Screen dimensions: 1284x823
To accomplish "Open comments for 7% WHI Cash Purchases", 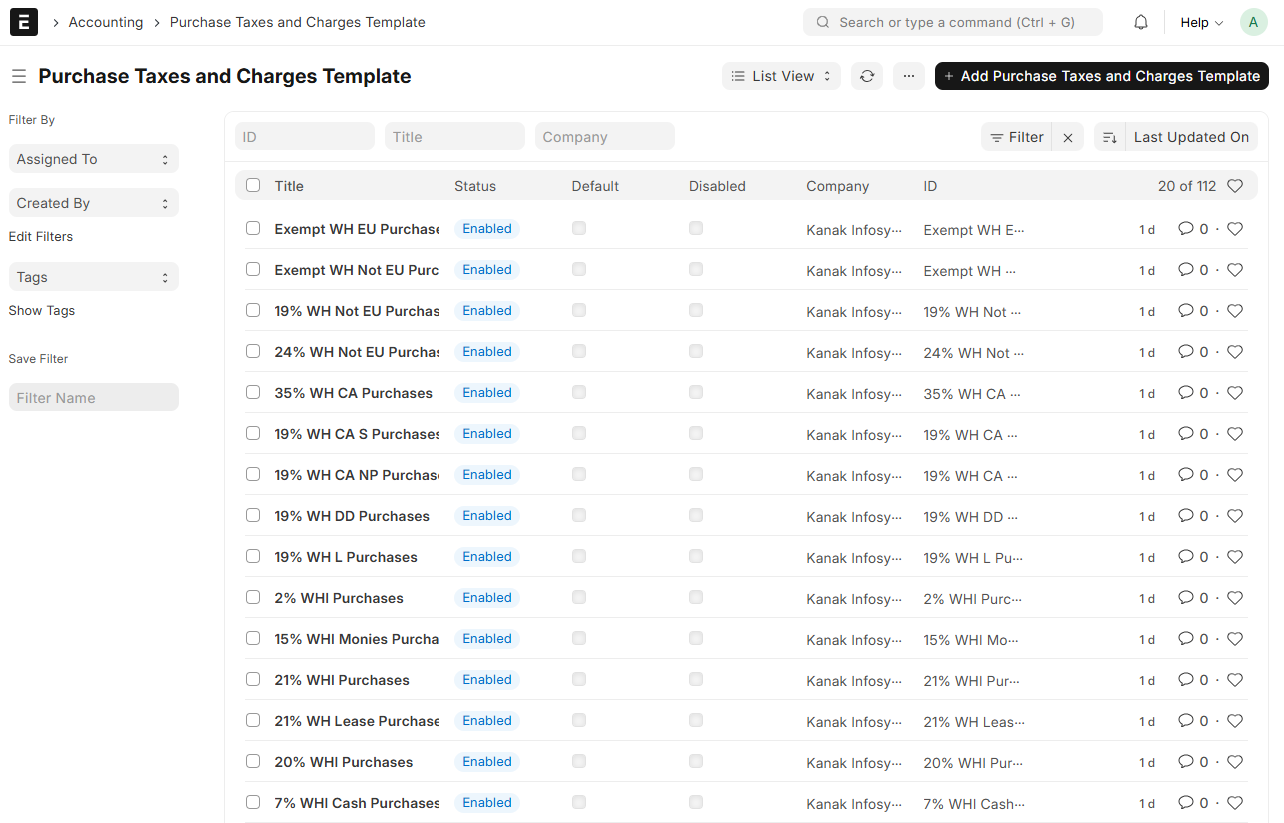I will pyautogui.click(x=1193, y=803).
